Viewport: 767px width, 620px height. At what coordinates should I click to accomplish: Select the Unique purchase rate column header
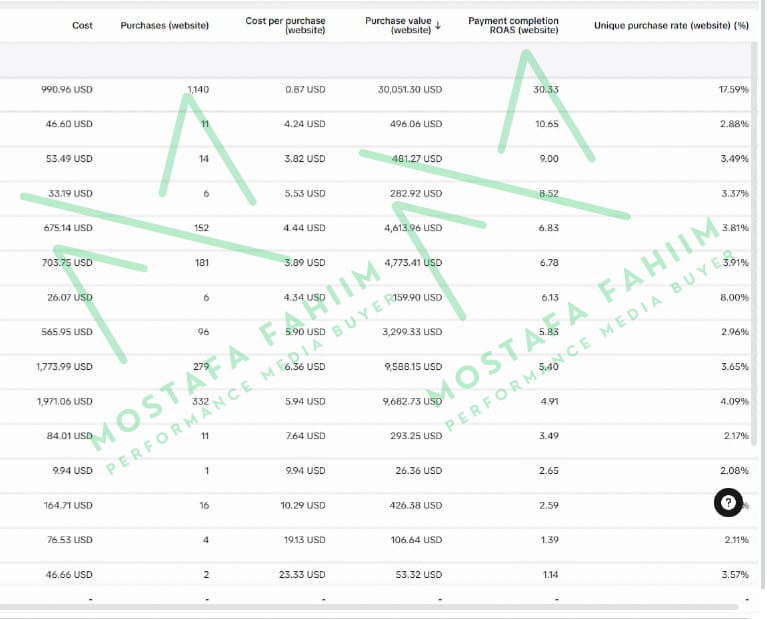click(671, 25)
